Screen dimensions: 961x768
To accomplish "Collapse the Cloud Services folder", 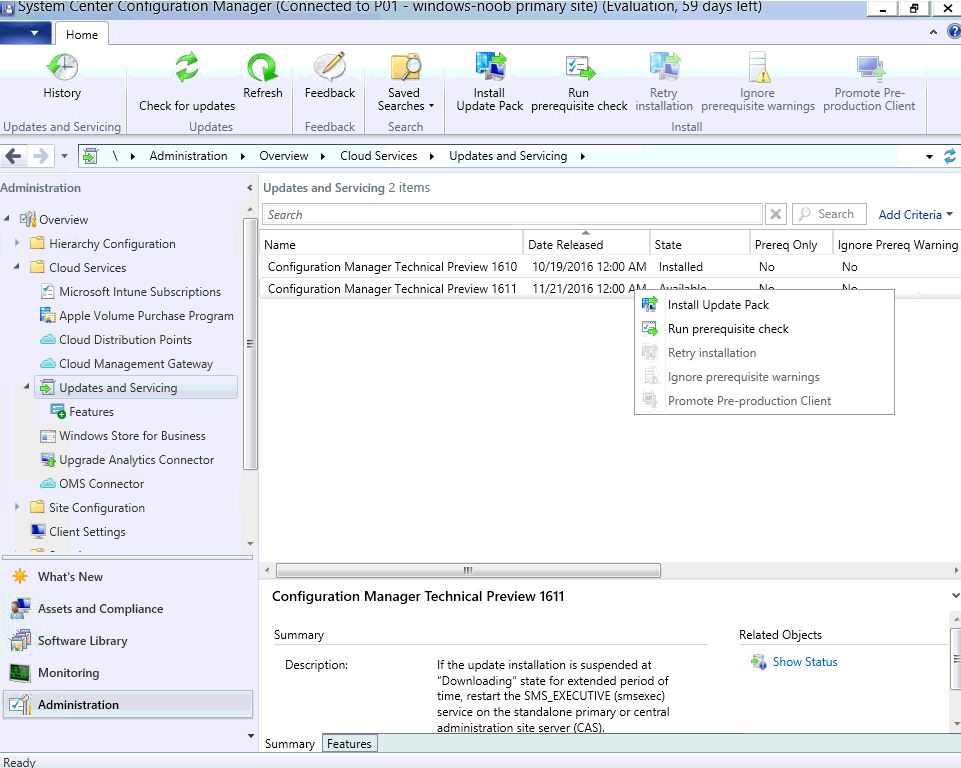I will click(x=17, y=267).
